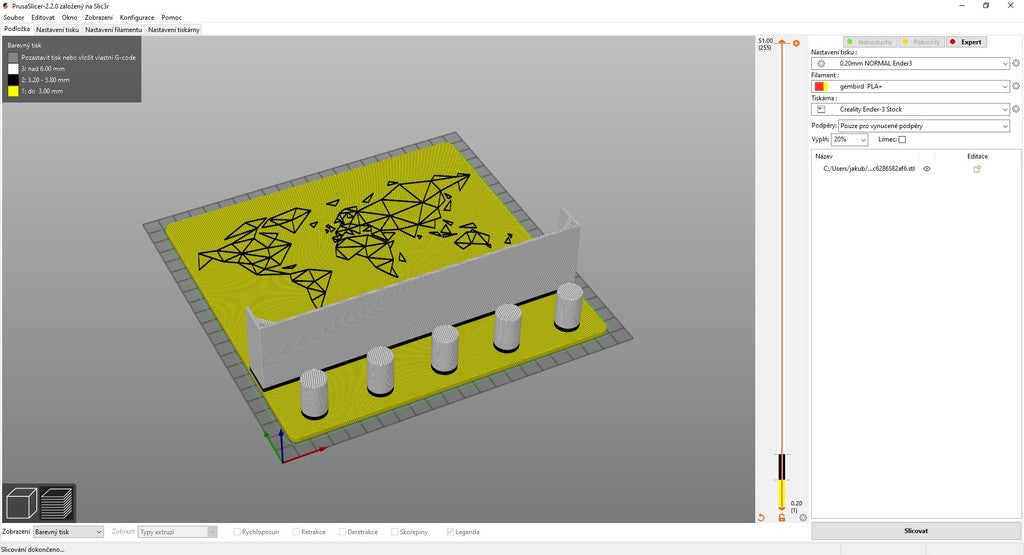Switch to 3D editor cube view

[x=21, y=503]
